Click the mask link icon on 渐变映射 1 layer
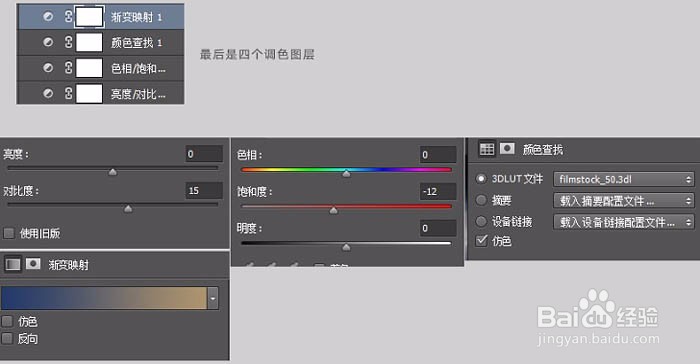Screen dimensions: 700x364 (68, 17)
